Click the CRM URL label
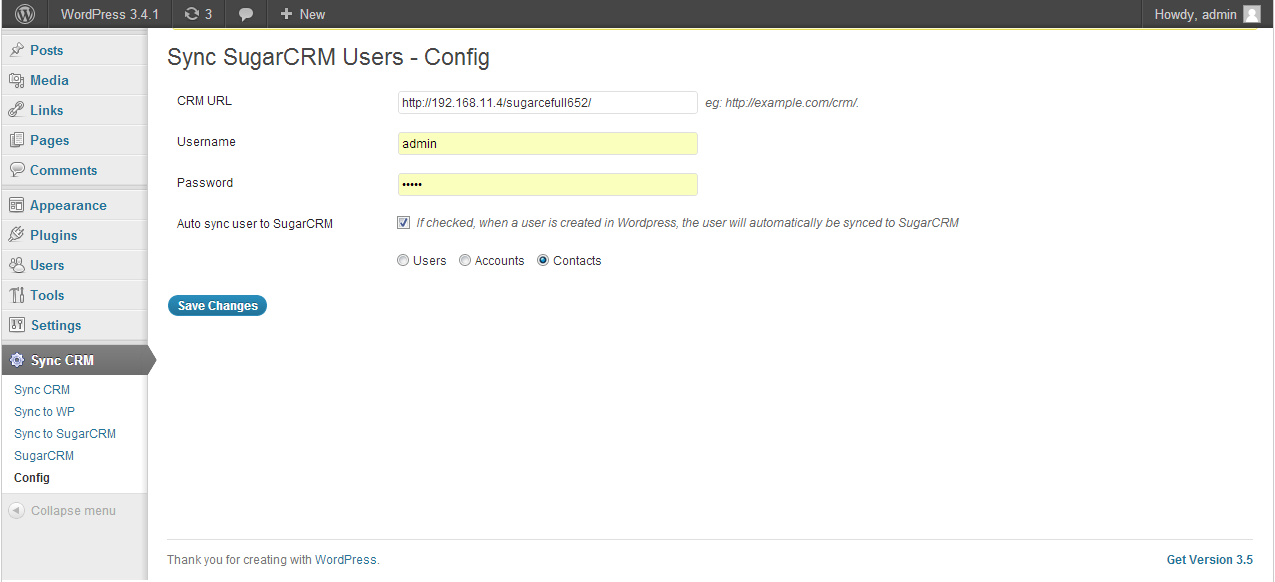Image resolution: width=1275 pixels, height=582 pixels. pyautogui.click(x=204, y=101)
